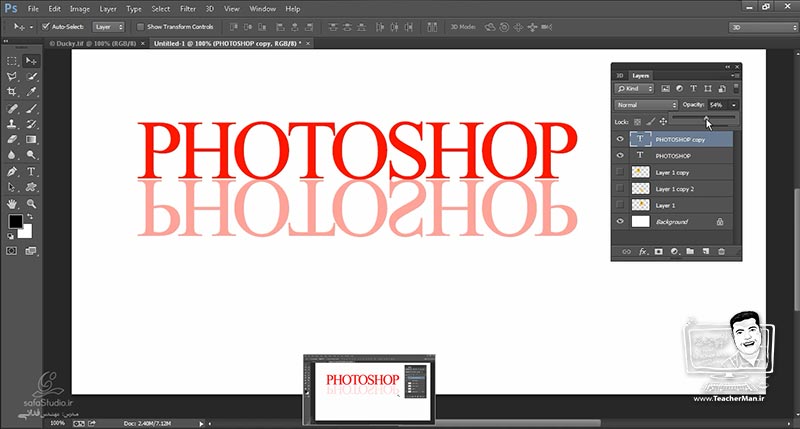Select the Dodge tool

pyautogui.click(x=31, y=155)
